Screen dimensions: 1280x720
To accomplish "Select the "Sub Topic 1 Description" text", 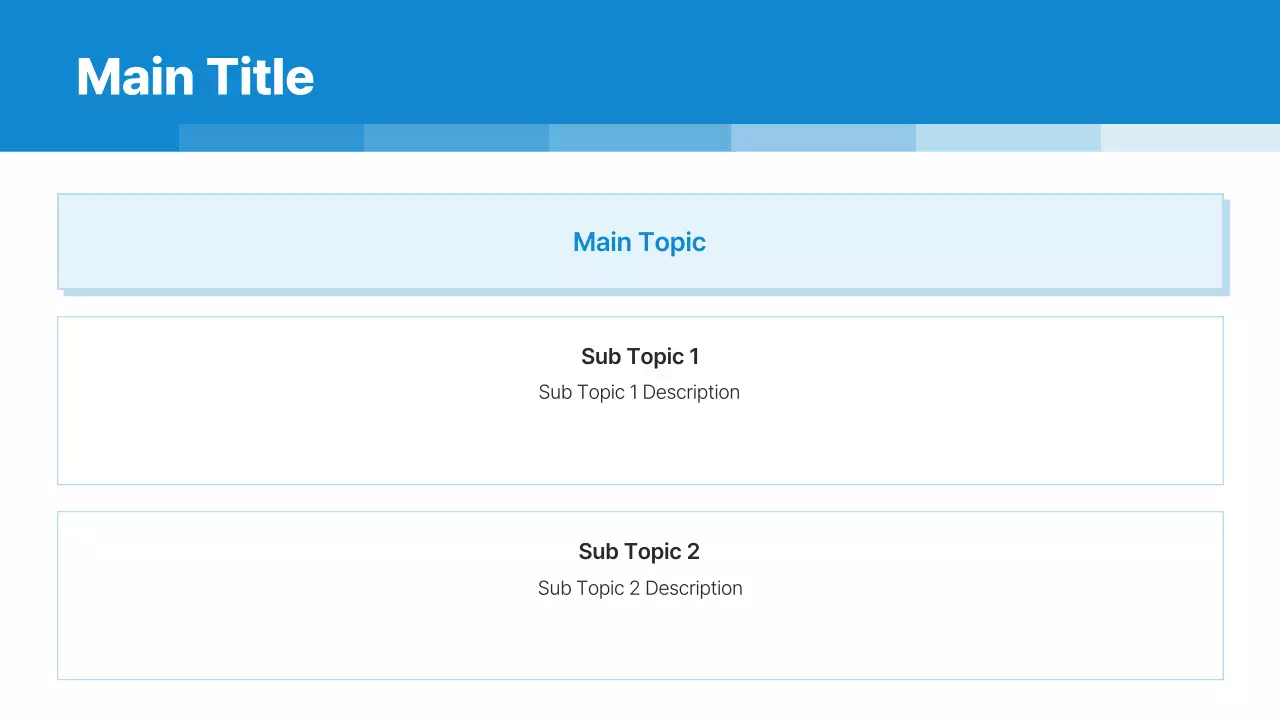I will [x=639, y=392].
